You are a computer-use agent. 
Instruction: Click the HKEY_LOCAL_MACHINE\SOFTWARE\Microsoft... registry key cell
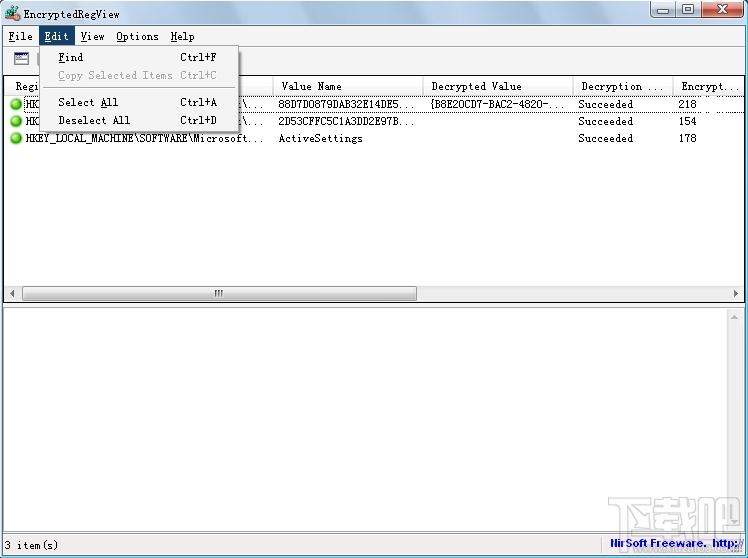point(145,138)
